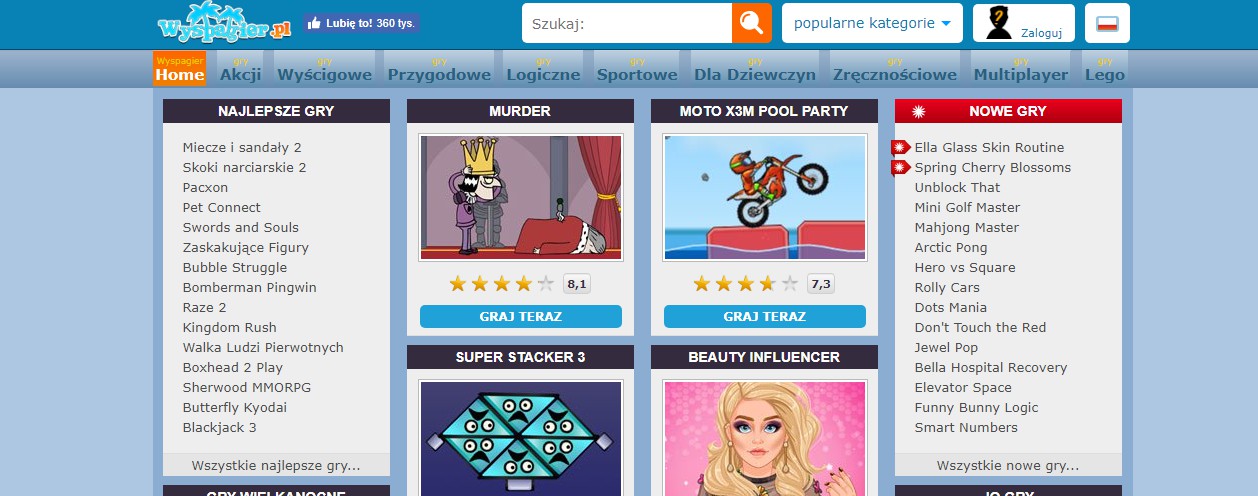
Task: Click Graj Teraz under Moto X3M Pool Party
Action: tap(765, 316)
